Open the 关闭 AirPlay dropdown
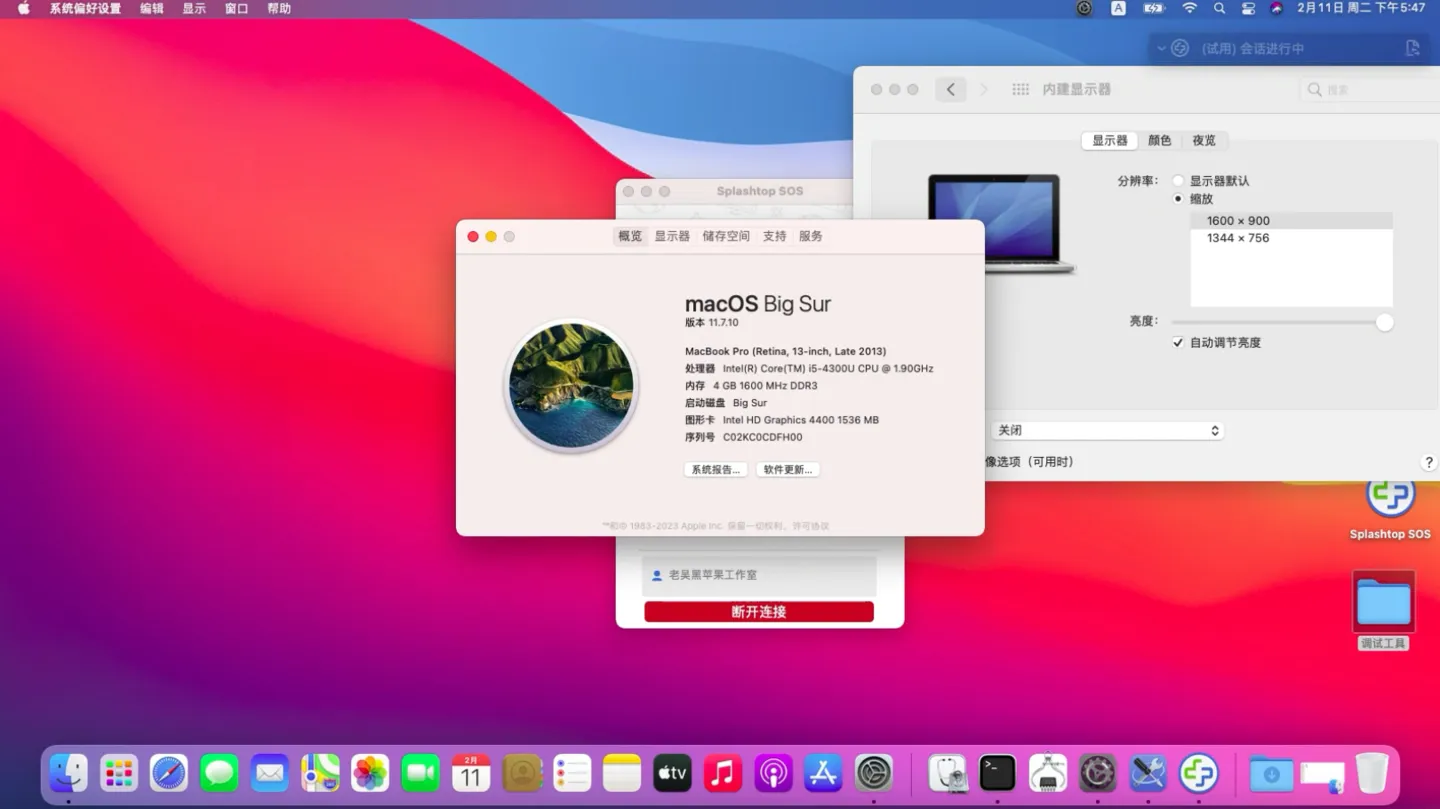Screen dimensions: 1440x809 pyautogui.click(x=1107, y=429)
